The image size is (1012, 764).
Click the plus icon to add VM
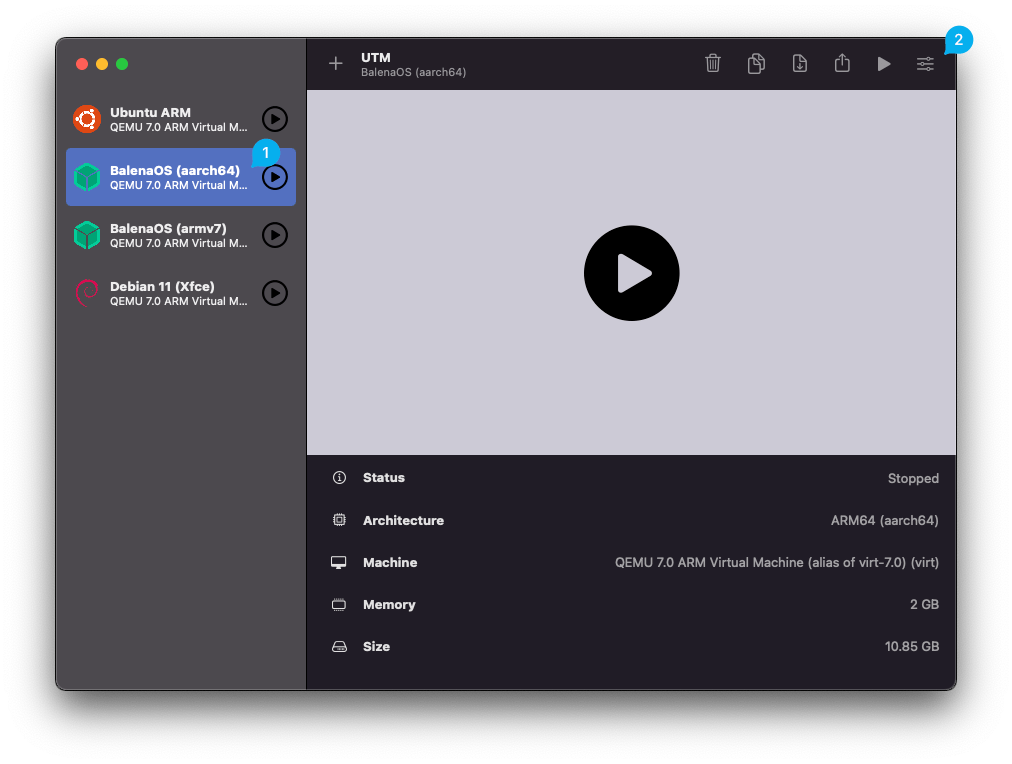point(335,64)
